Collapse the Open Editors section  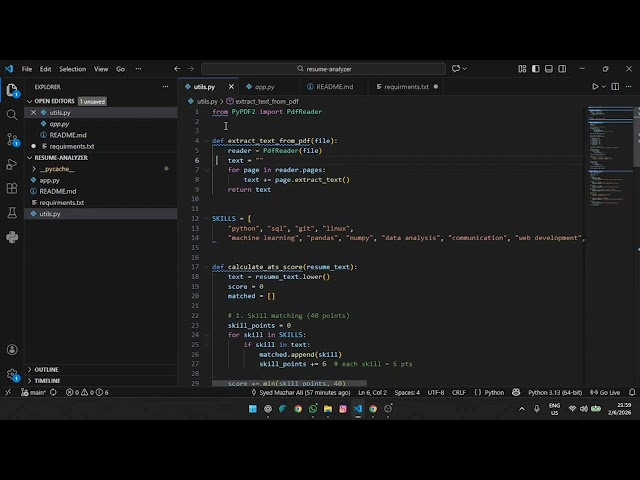[x=29, y=101]
